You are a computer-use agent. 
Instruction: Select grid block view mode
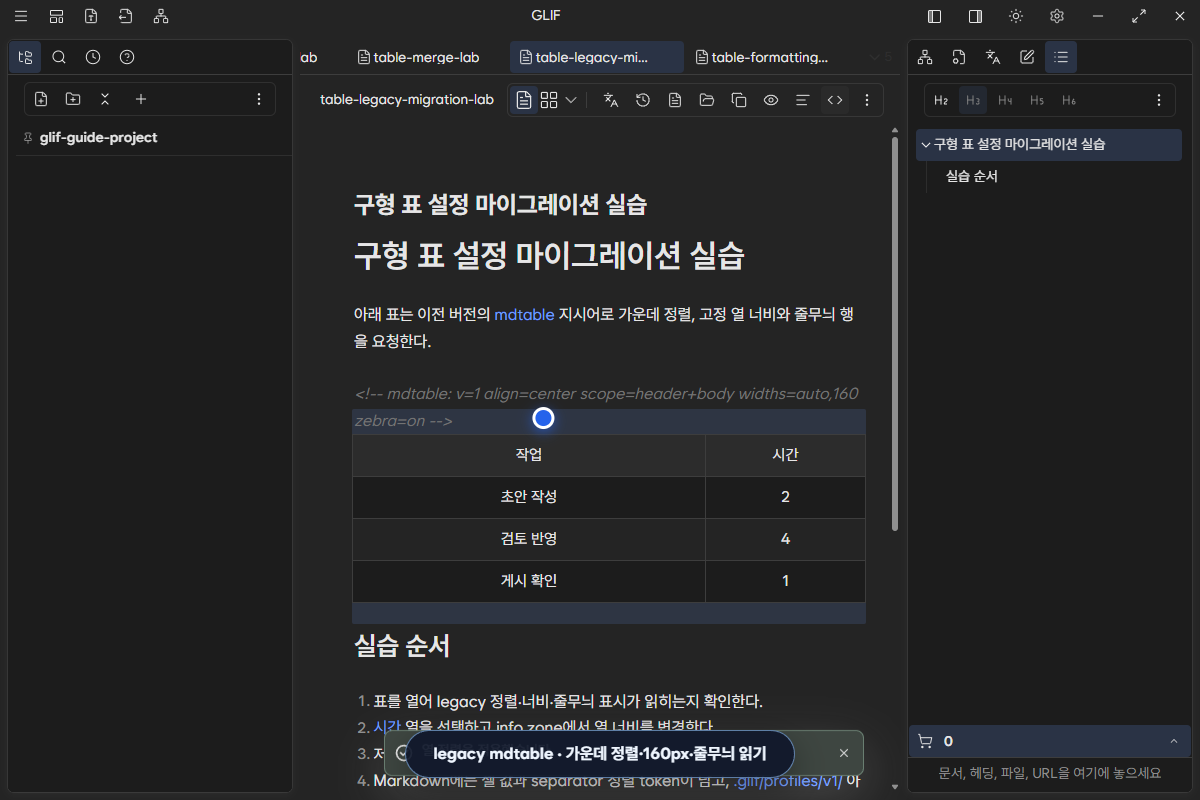pyautogui.click(x=549, y=100)
